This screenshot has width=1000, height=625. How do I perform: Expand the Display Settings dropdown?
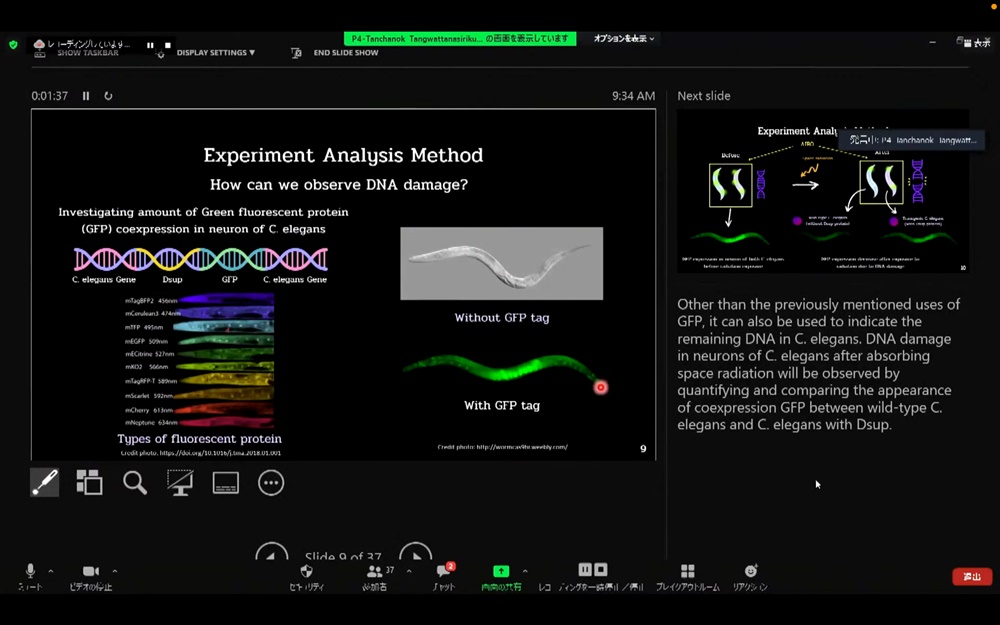(215, 53)
